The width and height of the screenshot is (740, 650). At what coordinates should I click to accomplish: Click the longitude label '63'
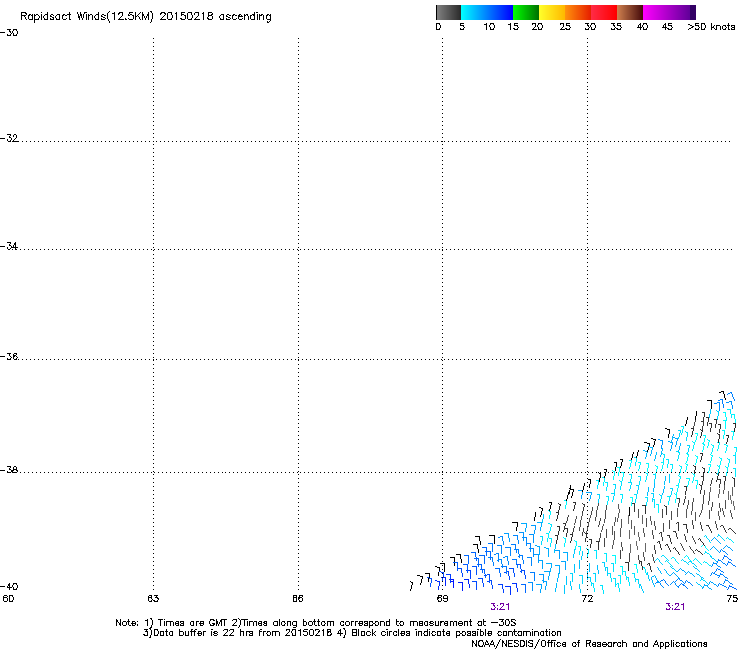coord(153,599)
